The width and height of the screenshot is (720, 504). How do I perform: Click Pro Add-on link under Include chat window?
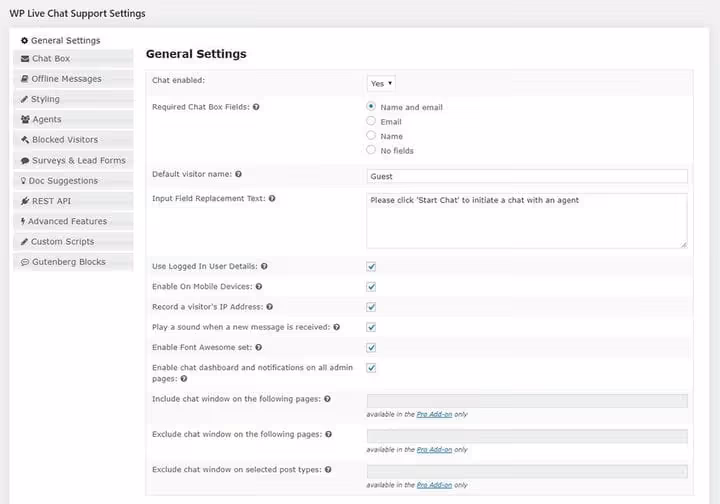[x=434, y=414]
